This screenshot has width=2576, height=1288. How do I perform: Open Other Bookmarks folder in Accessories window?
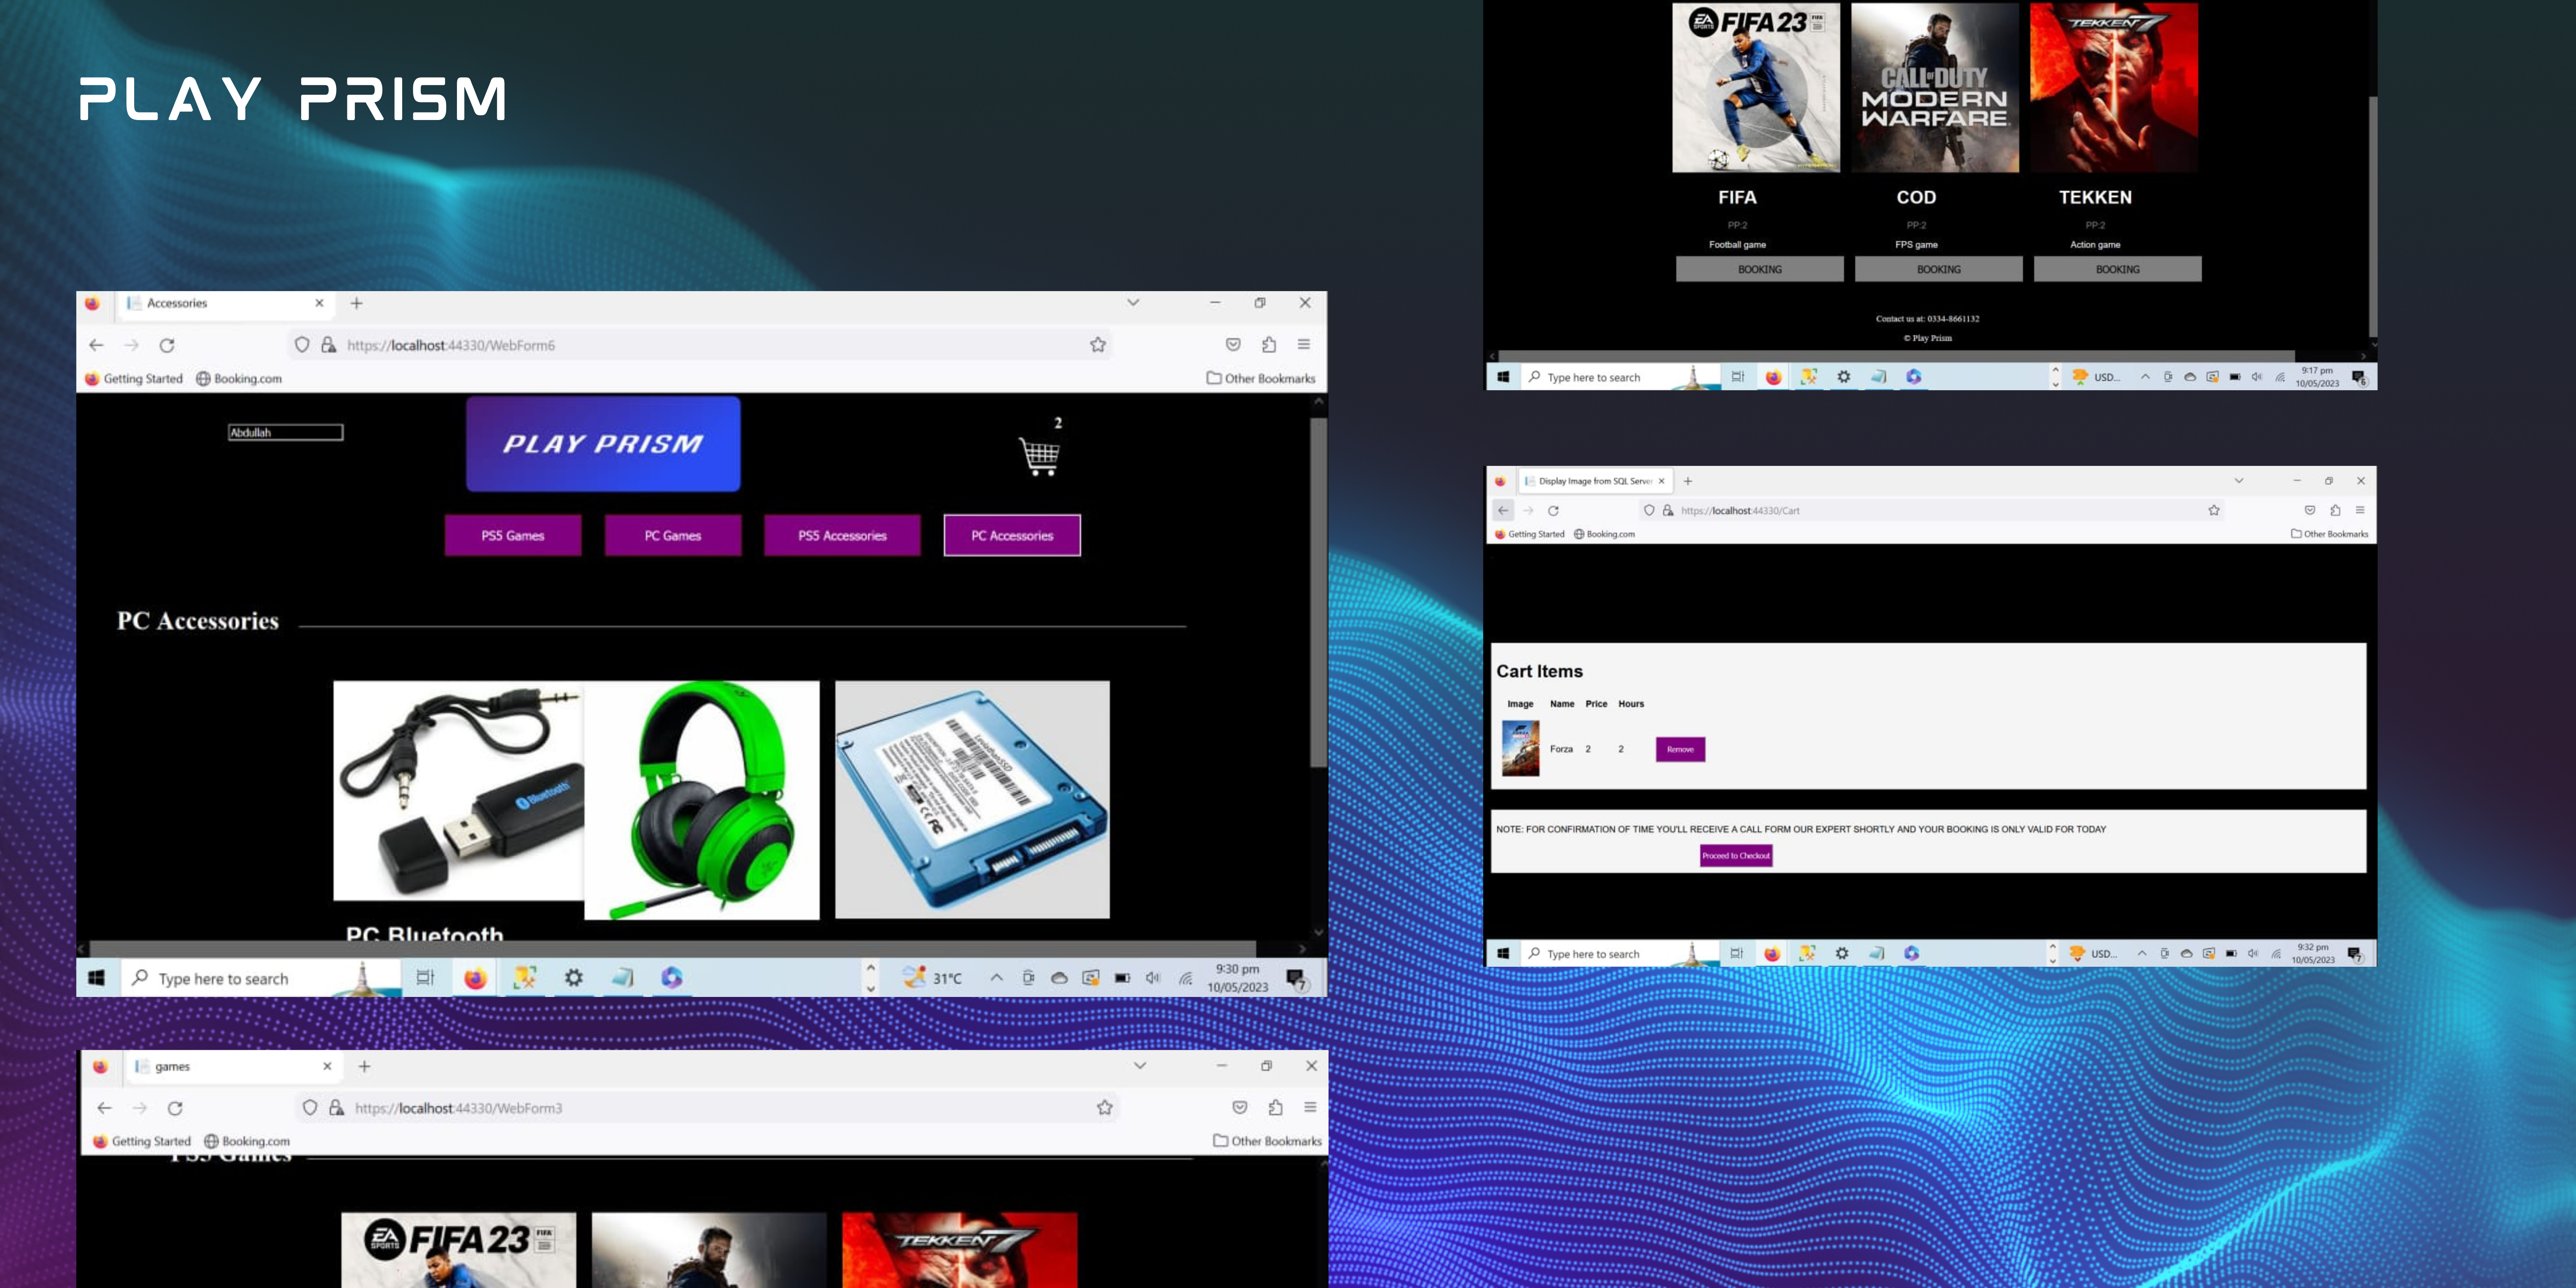click(x=1261, y=379)
